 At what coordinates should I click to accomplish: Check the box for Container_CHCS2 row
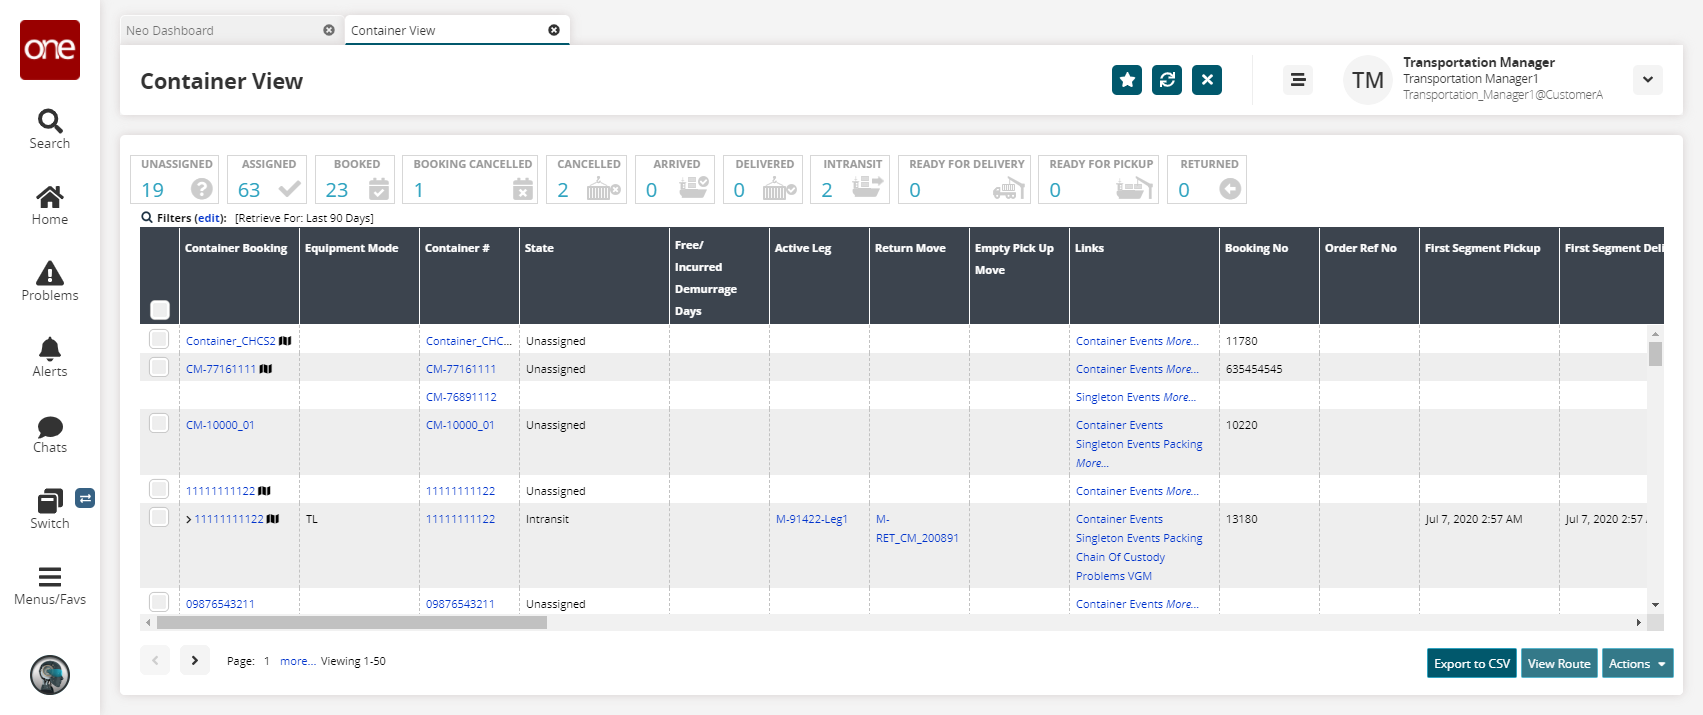[x=159, y=340]
